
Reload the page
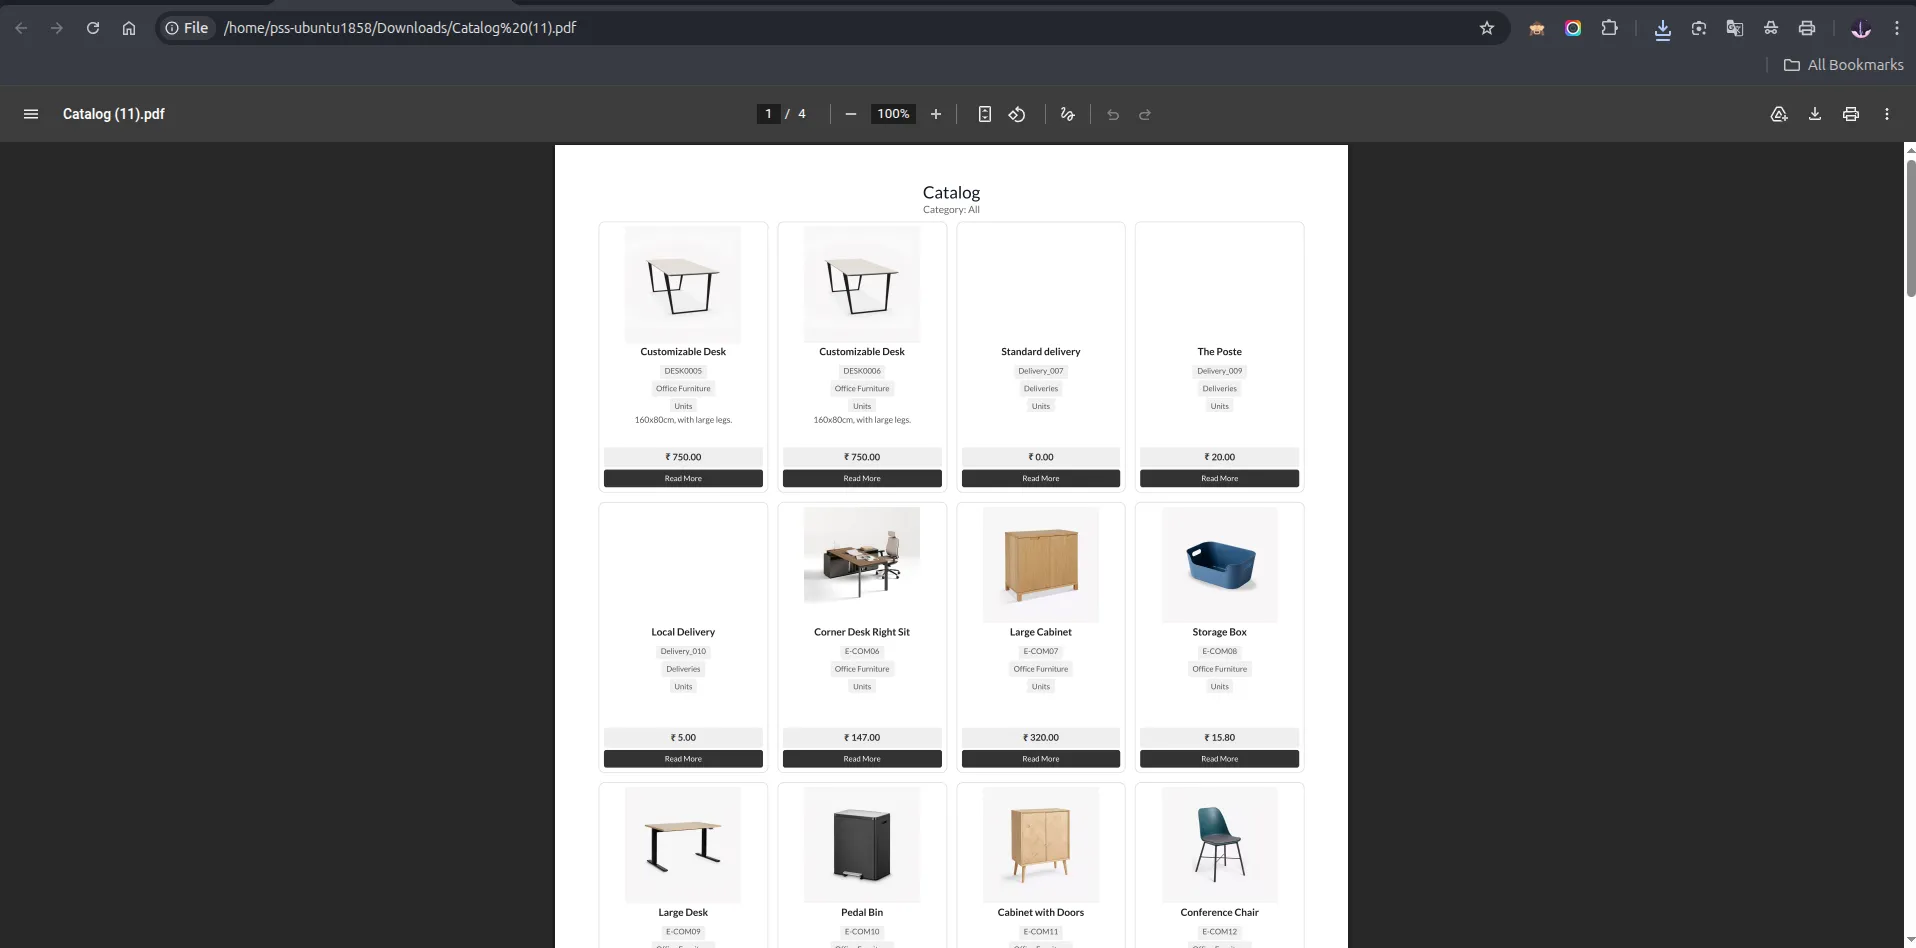click(93, 28)
